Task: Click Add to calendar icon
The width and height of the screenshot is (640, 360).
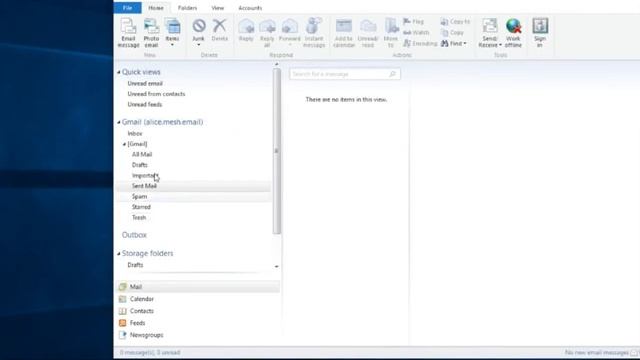Action: pos(344,33)
